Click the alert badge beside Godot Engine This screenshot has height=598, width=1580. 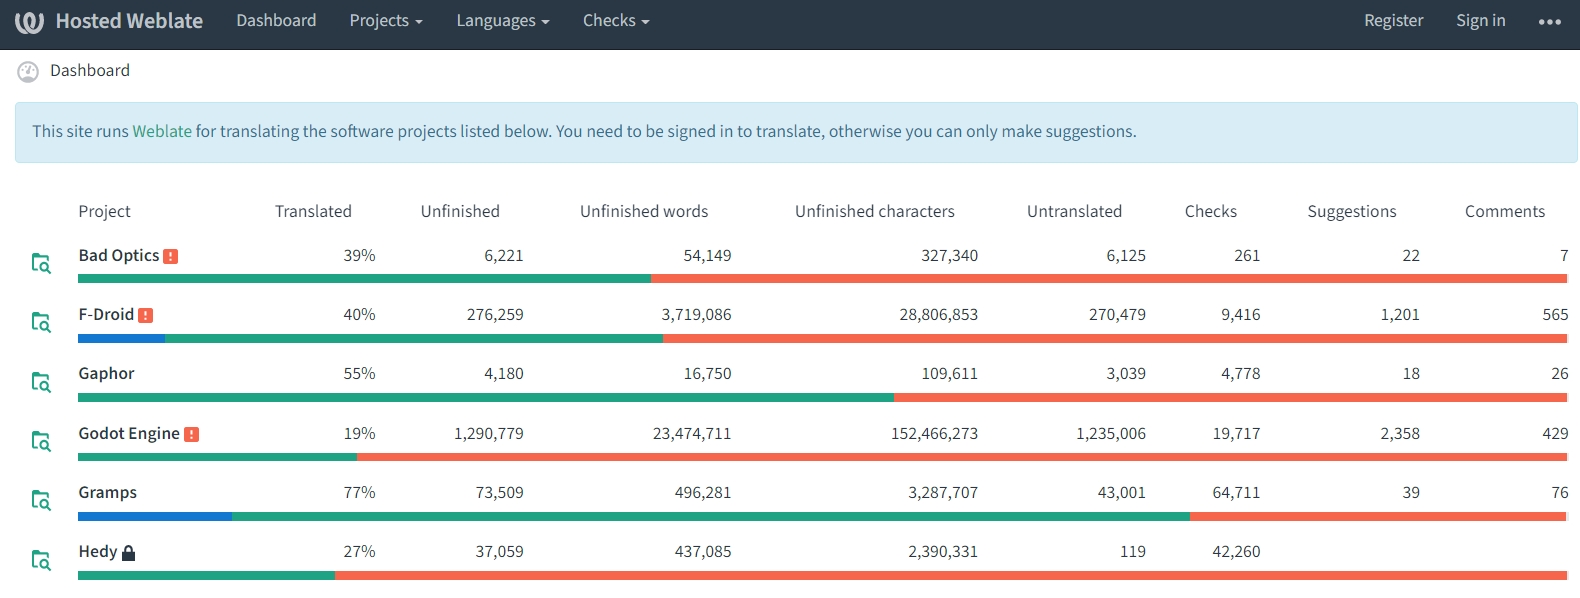tap(192, 434)
